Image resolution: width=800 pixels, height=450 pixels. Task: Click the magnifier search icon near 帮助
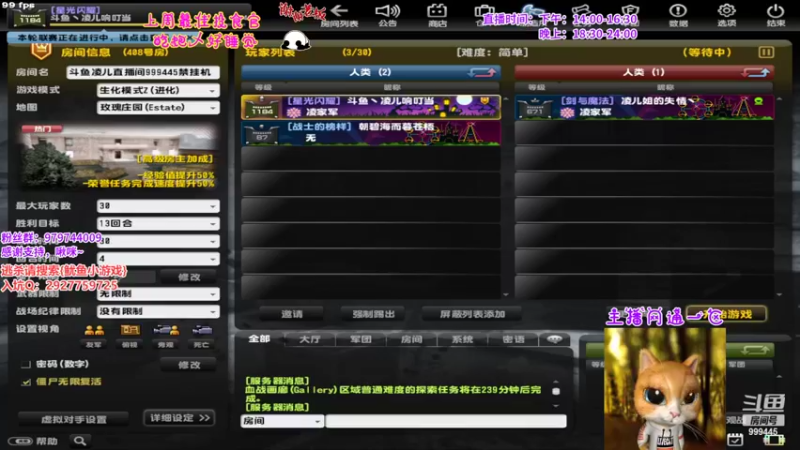pos(80,441)
